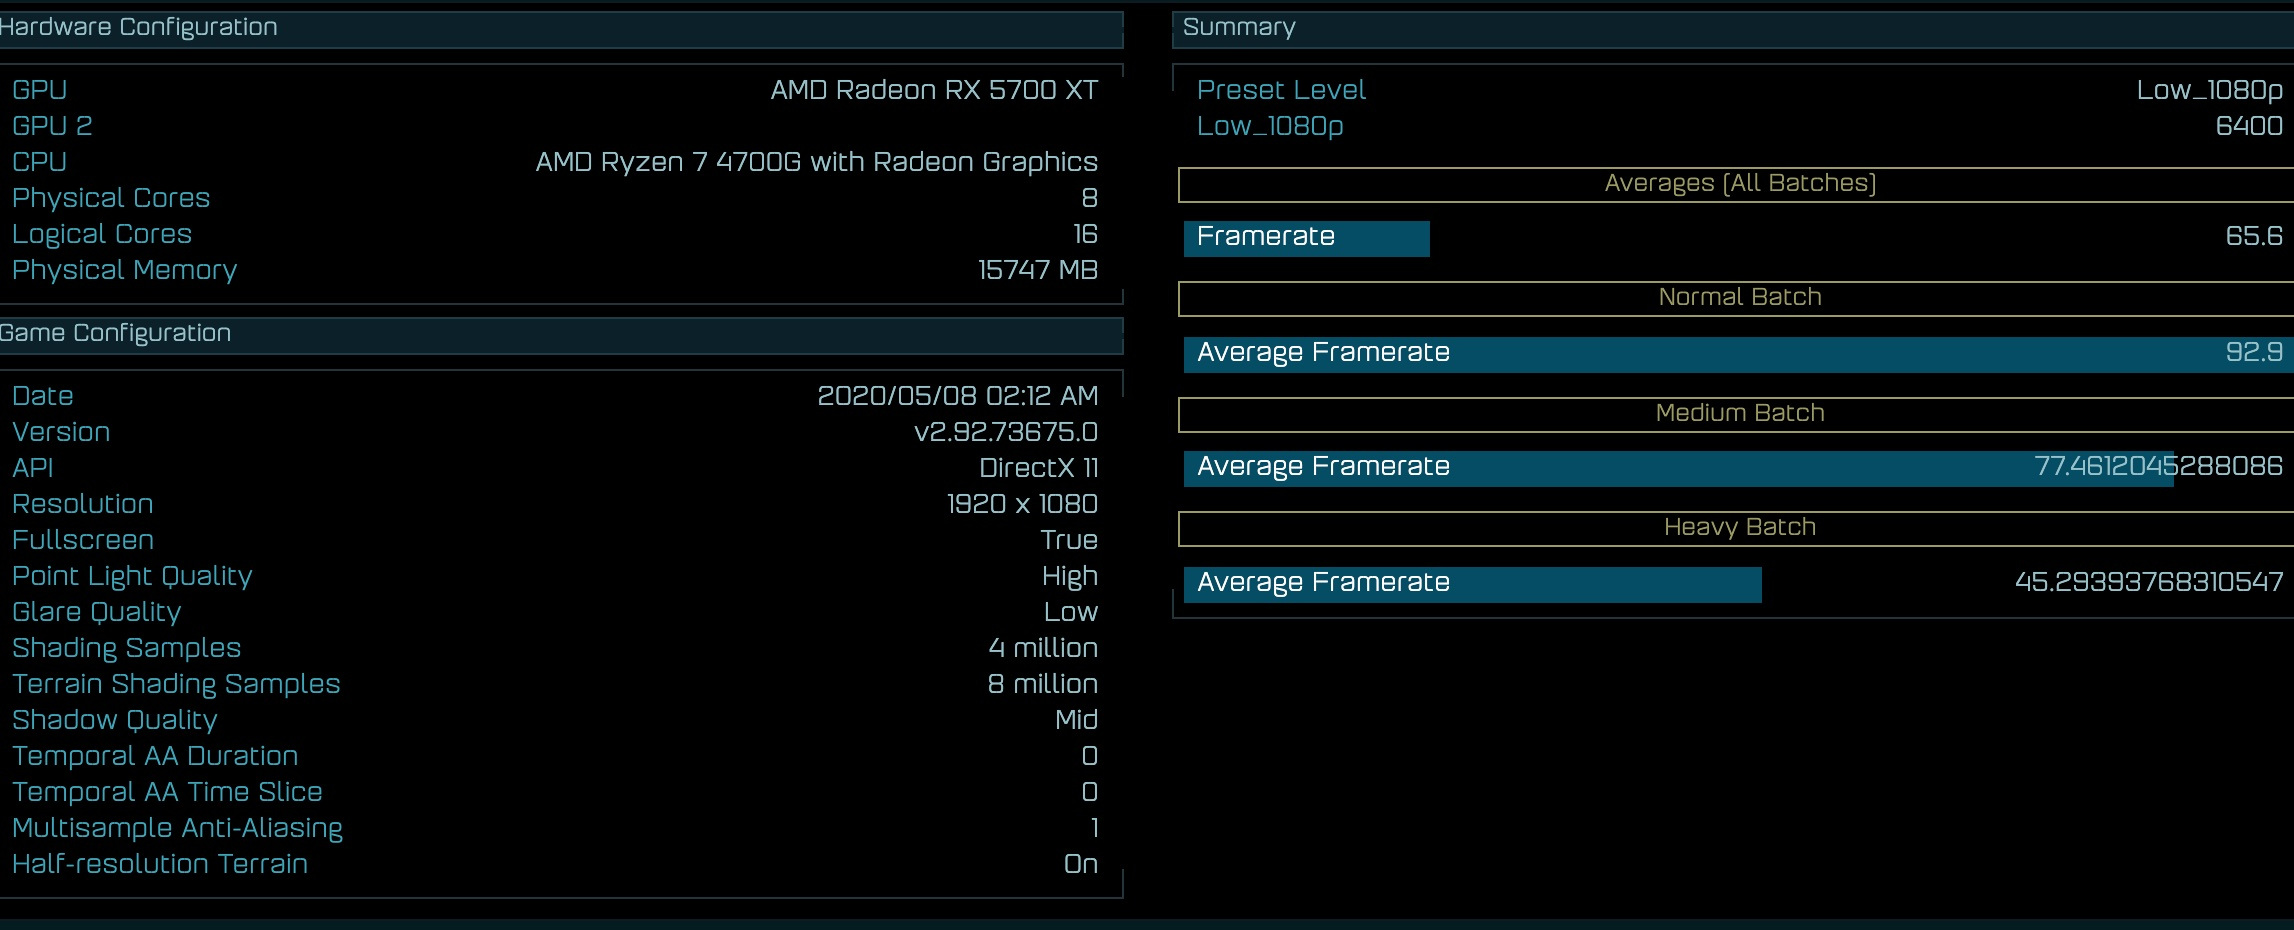
Task: Click the Glare Quality label
Action: click(96, 612)
